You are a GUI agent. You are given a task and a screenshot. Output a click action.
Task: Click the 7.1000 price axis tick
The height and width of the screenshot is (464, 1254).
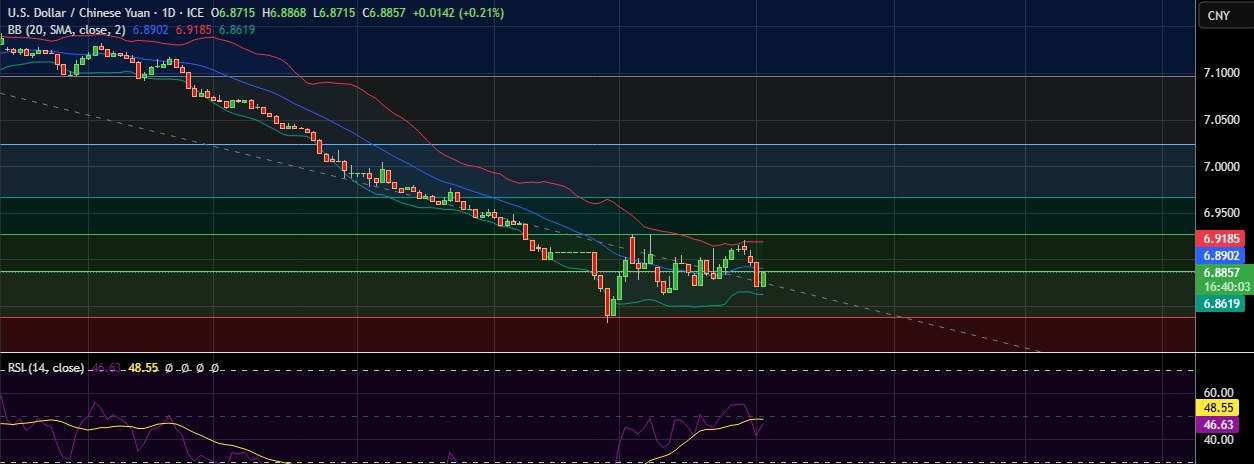coord(1221,74)
